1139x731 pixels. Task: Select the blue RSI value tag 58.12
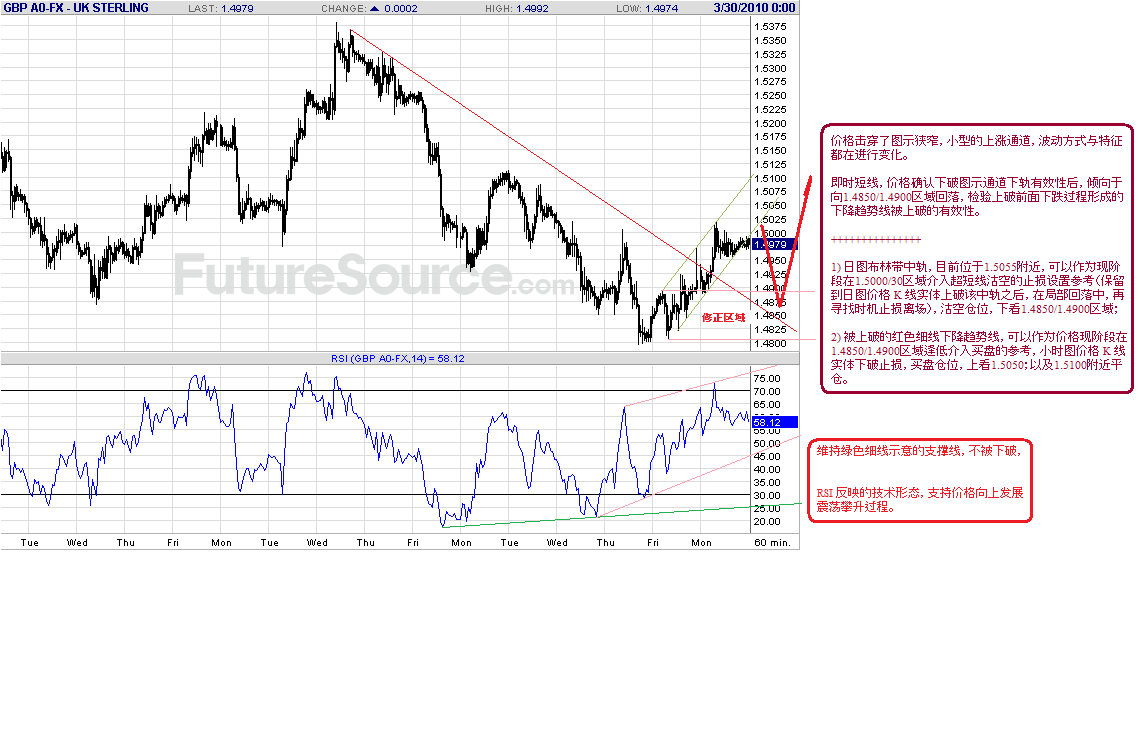point(774,422)
